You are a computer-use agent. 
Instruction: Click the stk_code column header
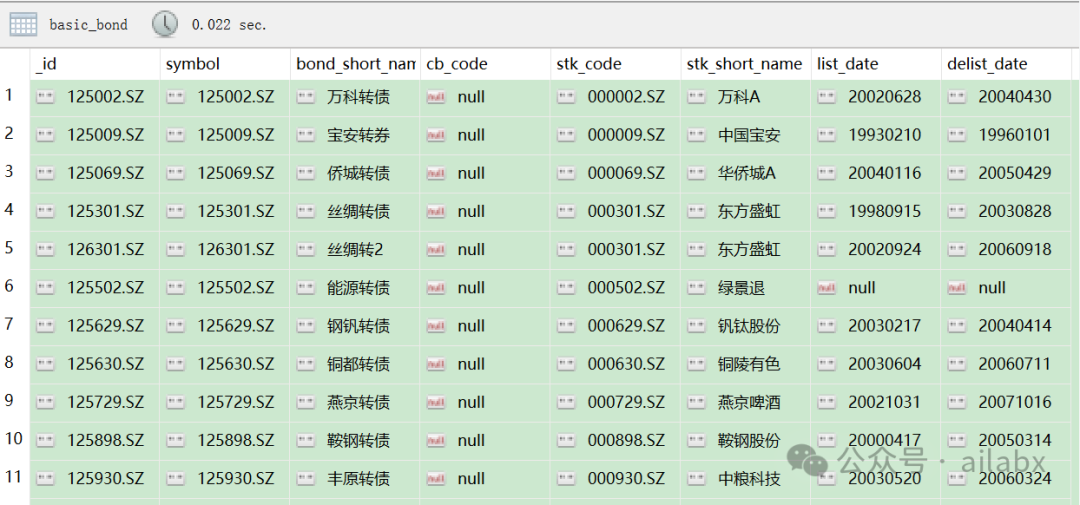[615, 64]
